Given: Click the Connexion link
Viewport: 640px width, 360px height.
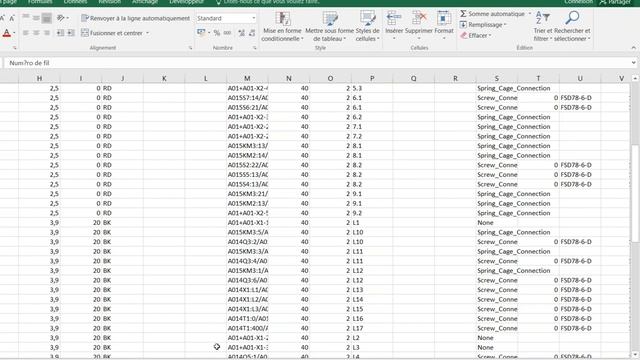Looking at the screenshot, I should [579, 2].
